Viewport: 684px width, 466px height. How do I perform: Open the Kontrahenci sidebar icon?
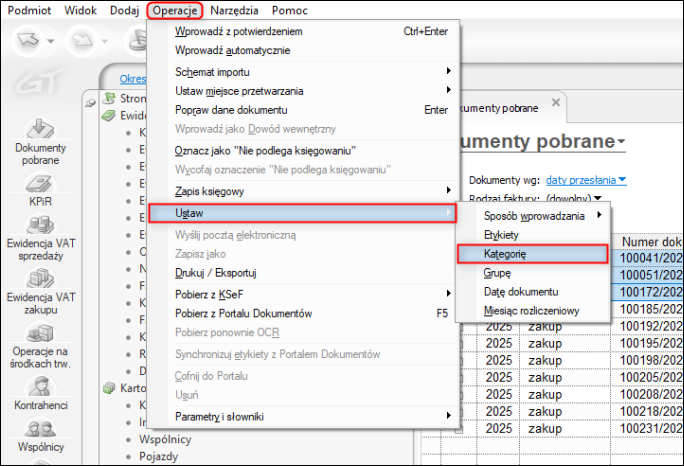(x=39, y=396)
